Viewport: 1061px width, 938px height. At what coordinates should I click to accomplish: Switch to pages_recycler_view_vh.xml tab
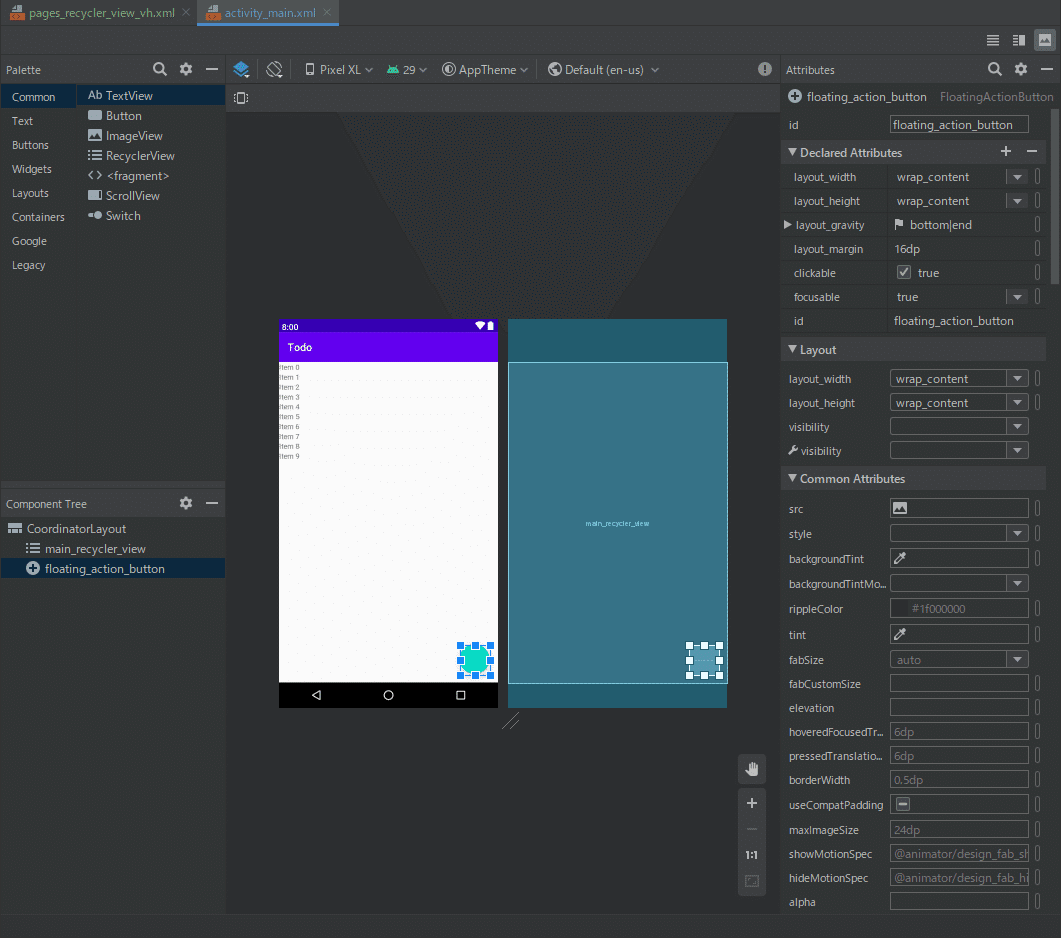tap(98, 13)
